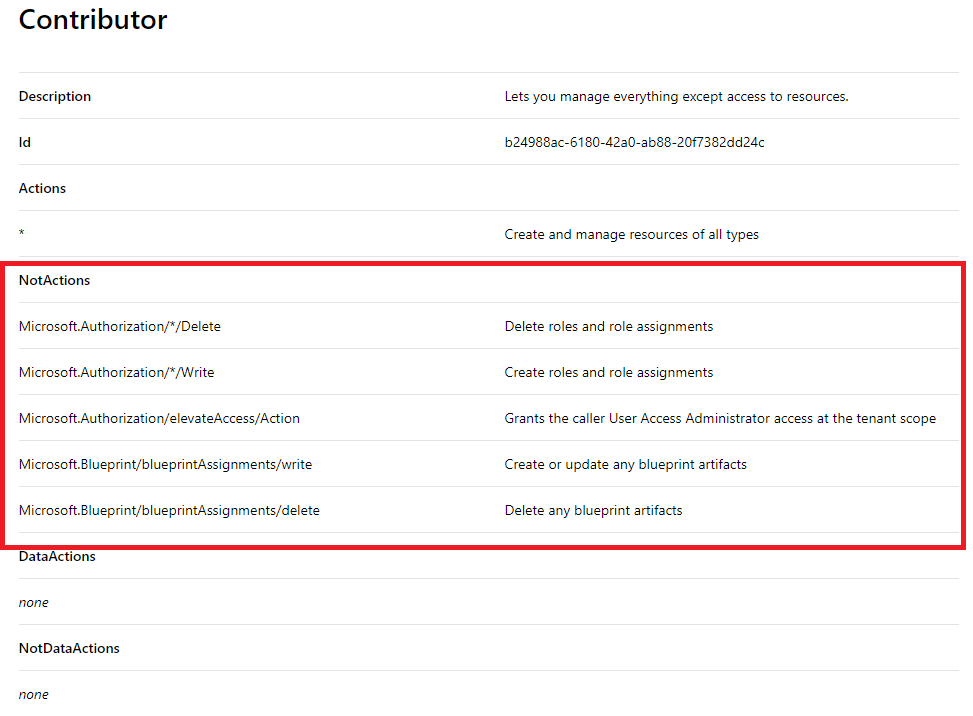Image resolution: width=973 pixels, height=716 pixels.
Task: Click 'Delete roles and role assignments' description
Action: coord(609,326)
